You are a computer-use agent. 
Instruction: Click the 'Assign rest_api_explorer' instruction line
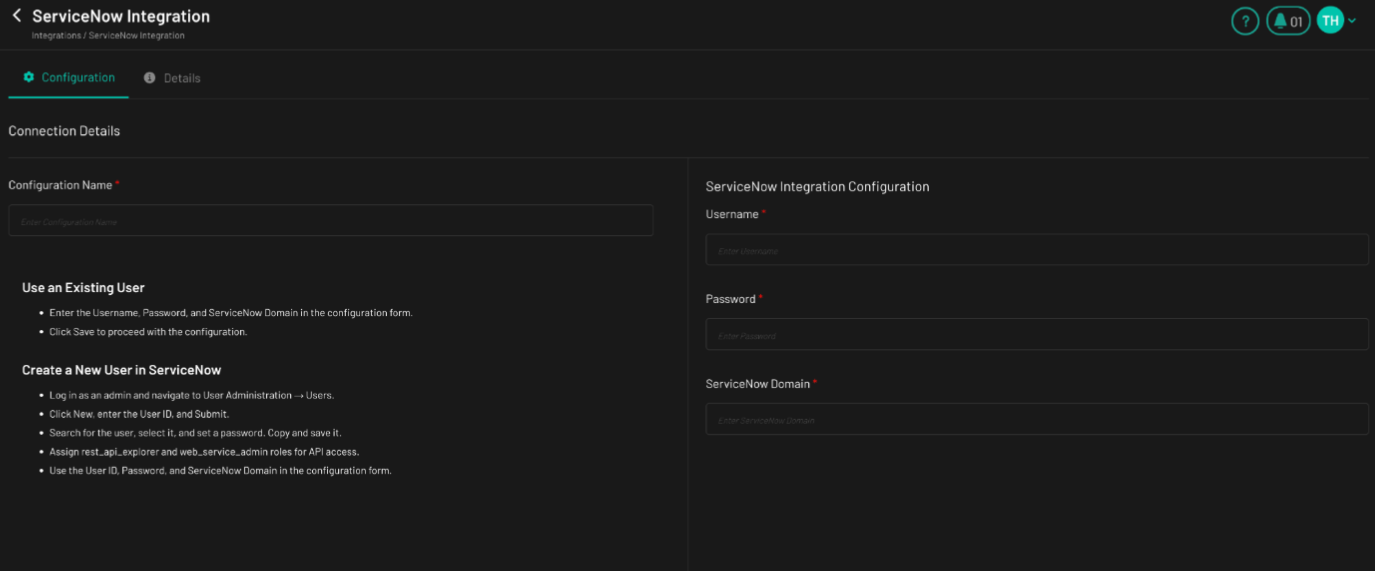pos(204,452)
